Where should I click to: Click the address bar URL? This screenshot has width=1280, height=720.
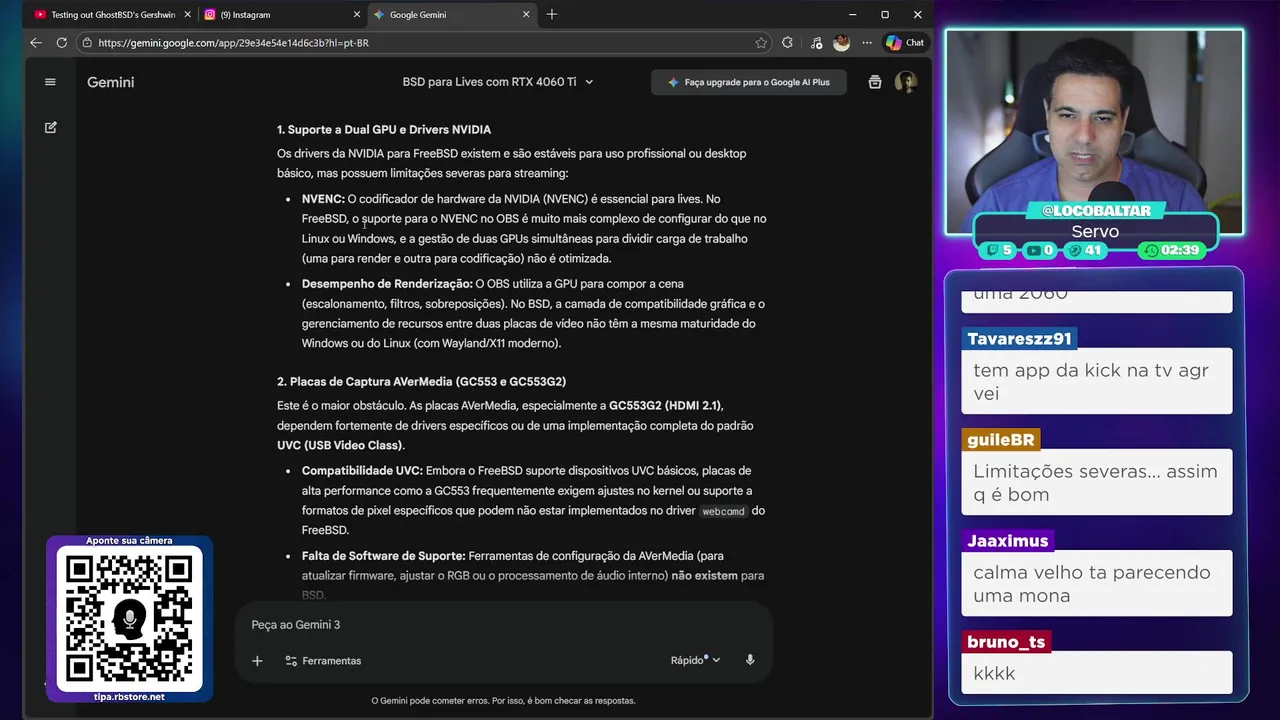233,43
